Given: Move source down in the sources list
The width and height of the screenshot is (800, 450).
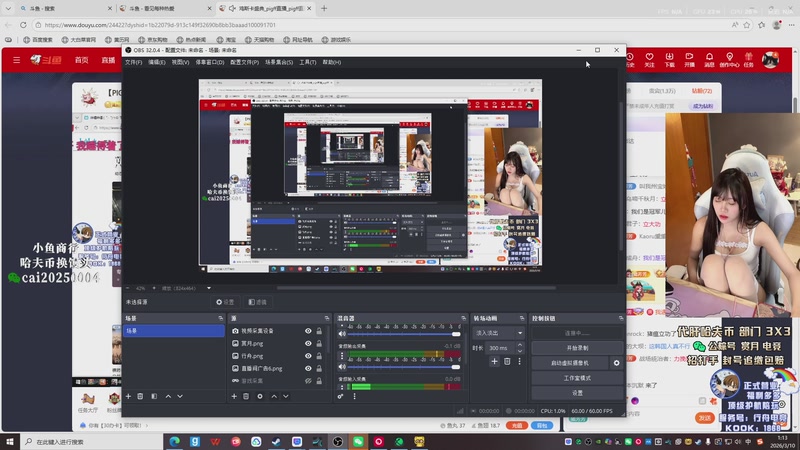Looking at the screenshot, I should [x=286, y=396].
